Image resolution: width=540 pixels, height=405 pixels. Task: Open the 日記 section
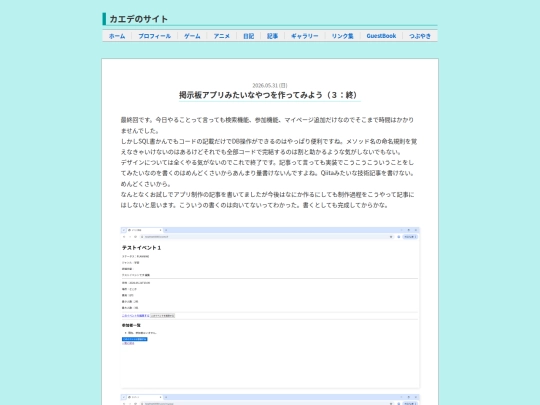[248, 36]
